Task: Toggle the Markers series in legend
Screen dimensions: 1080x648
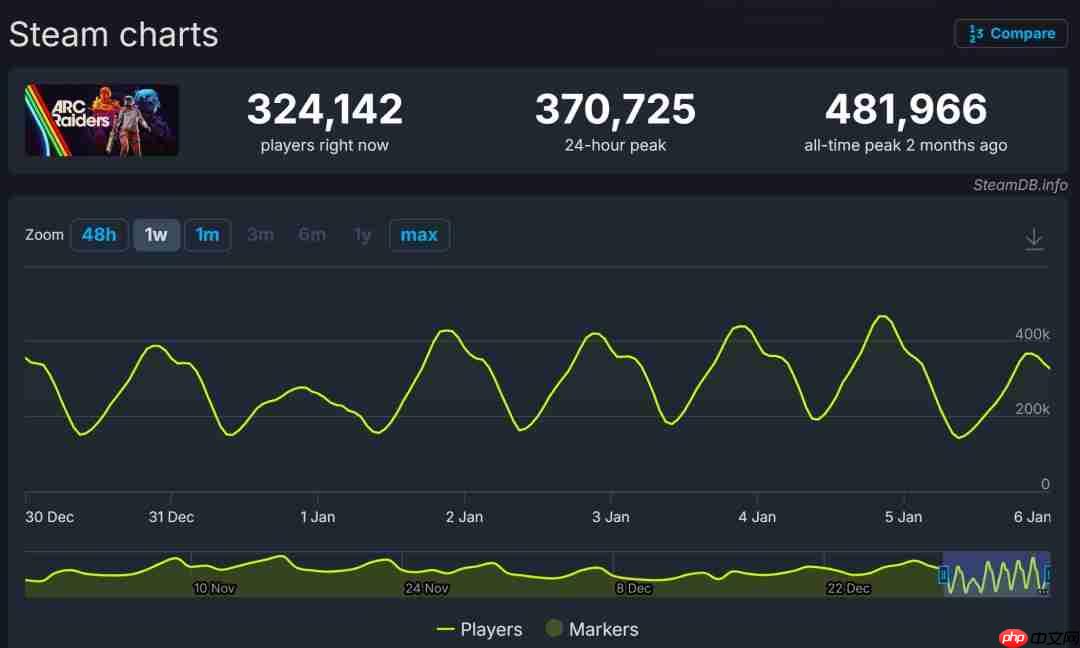Action: [592, 629]
